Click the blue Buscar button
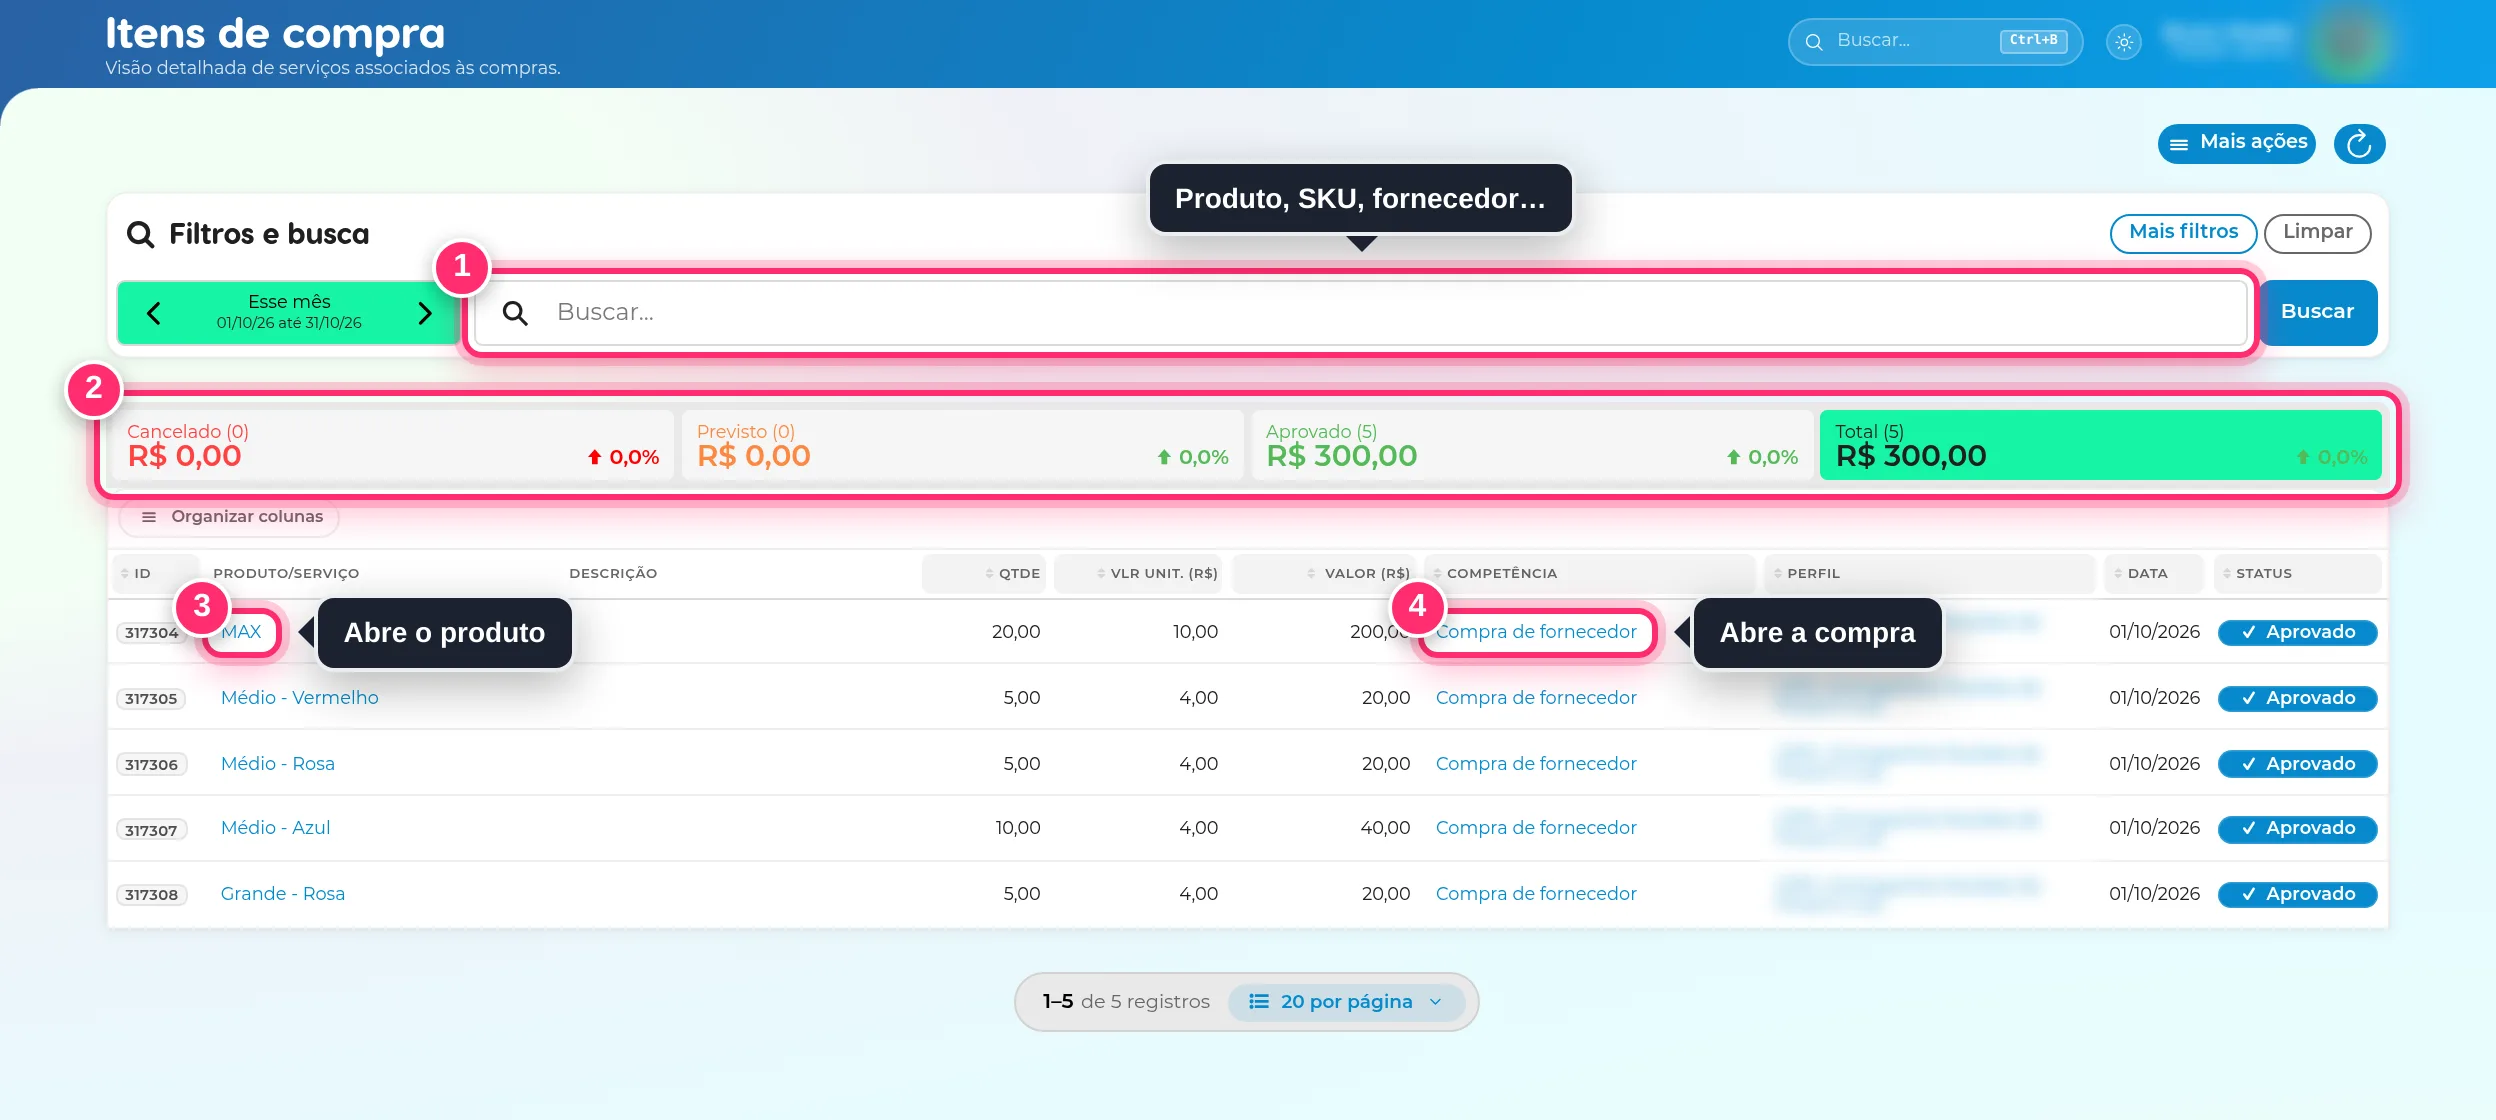 coord(2317,312)
